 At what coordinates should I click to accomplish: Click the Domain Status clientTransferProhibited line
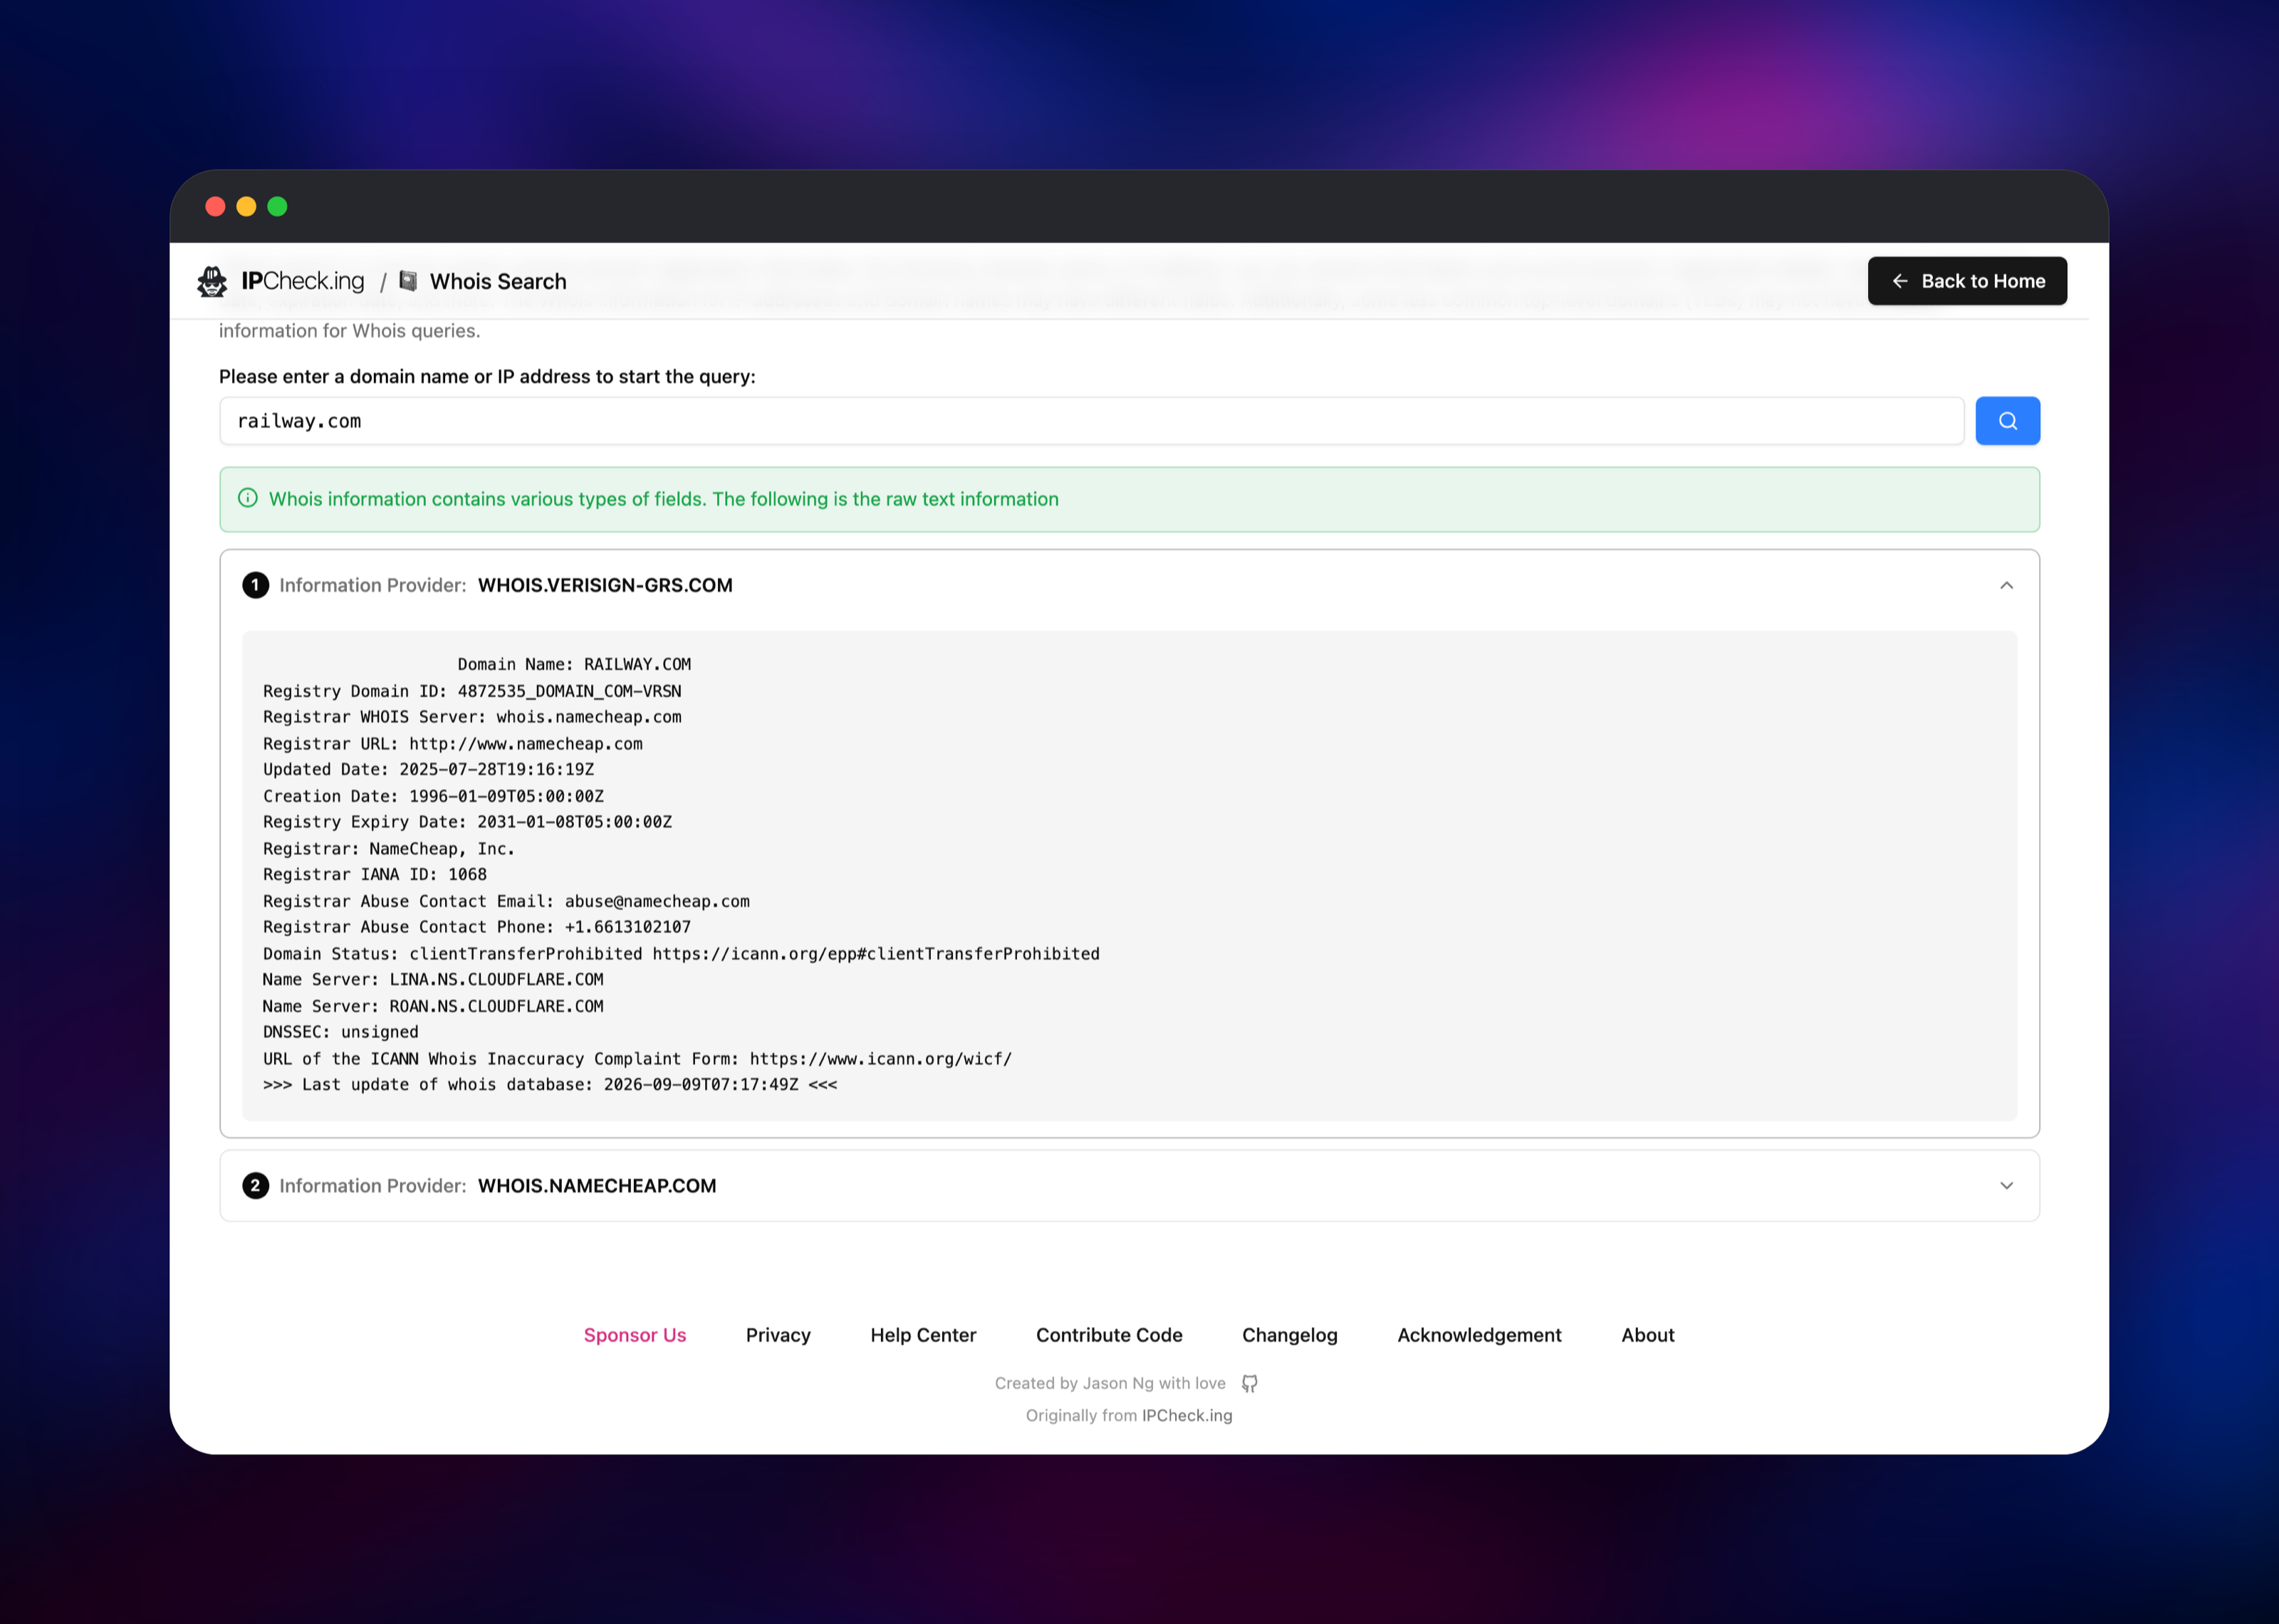click(x=681, y=954)
